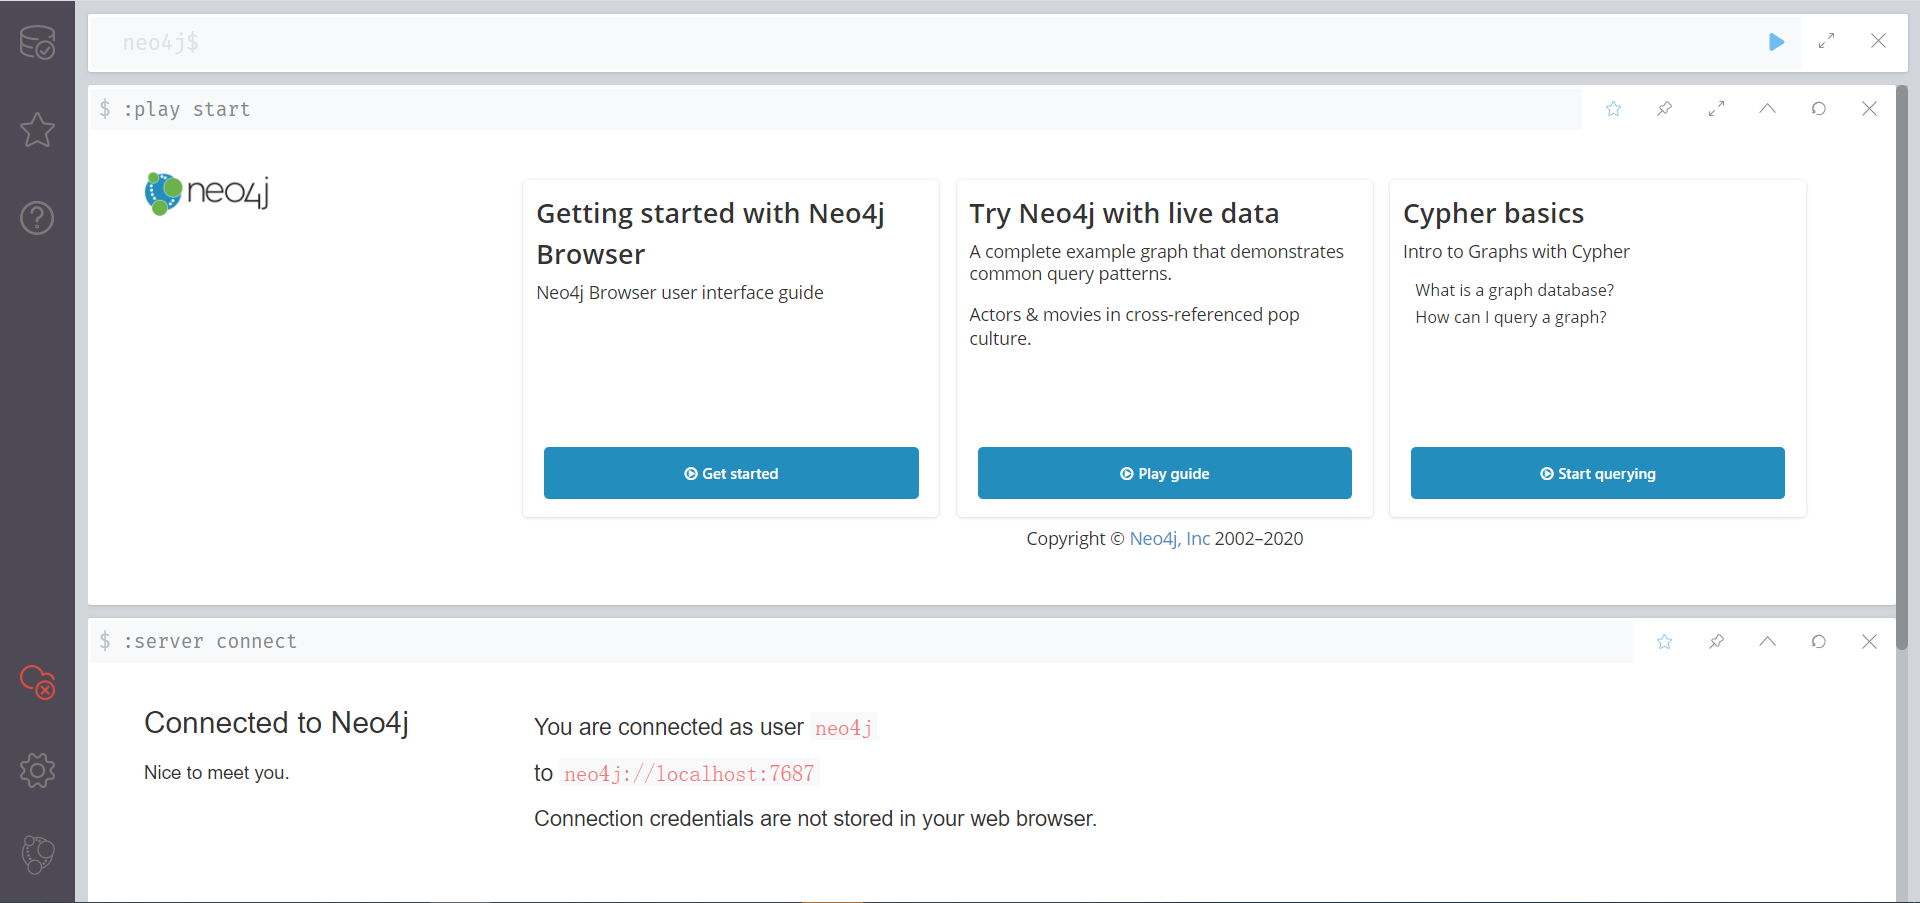Click the Get started button
The height and width of the screenshot is (903, 1920).
click(731, 473)
